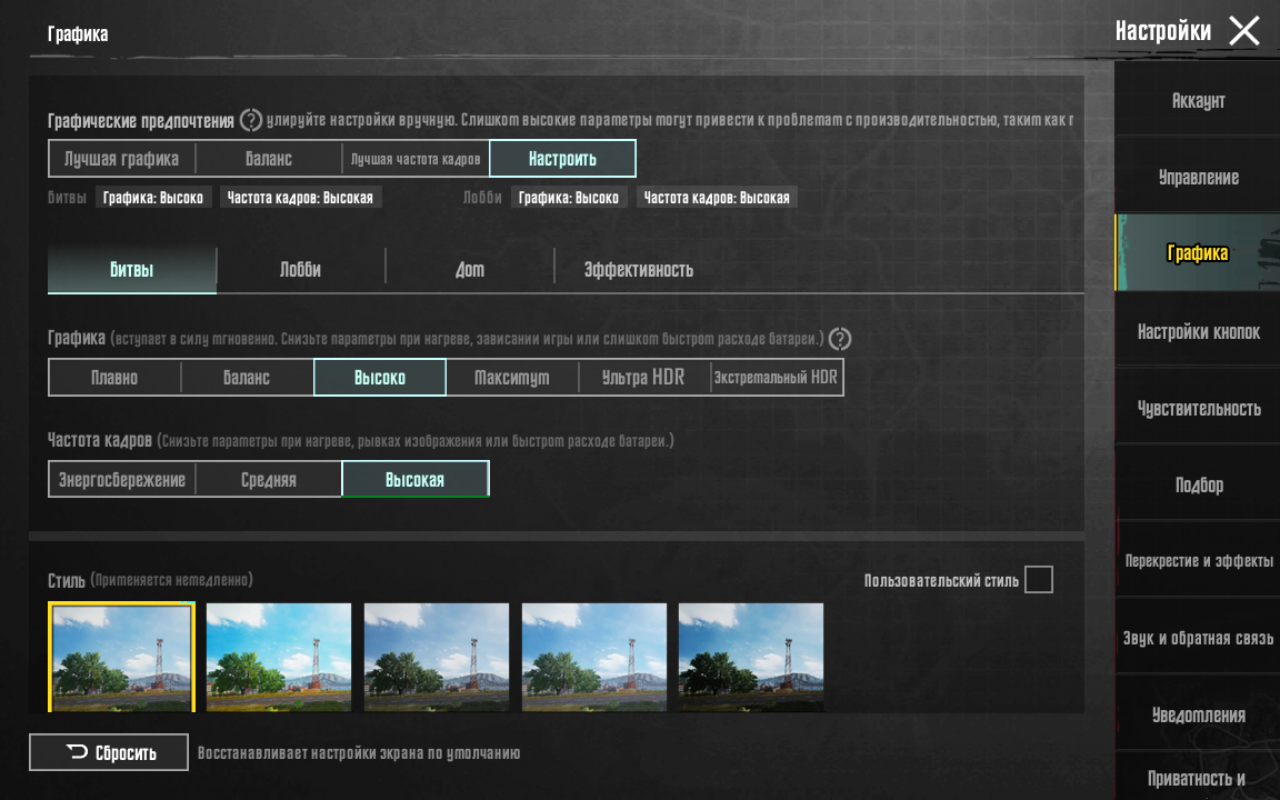Choose Ультра HDR graphics quality
The height and width of the screenshot is (800, 1280).
coord(643,378)
